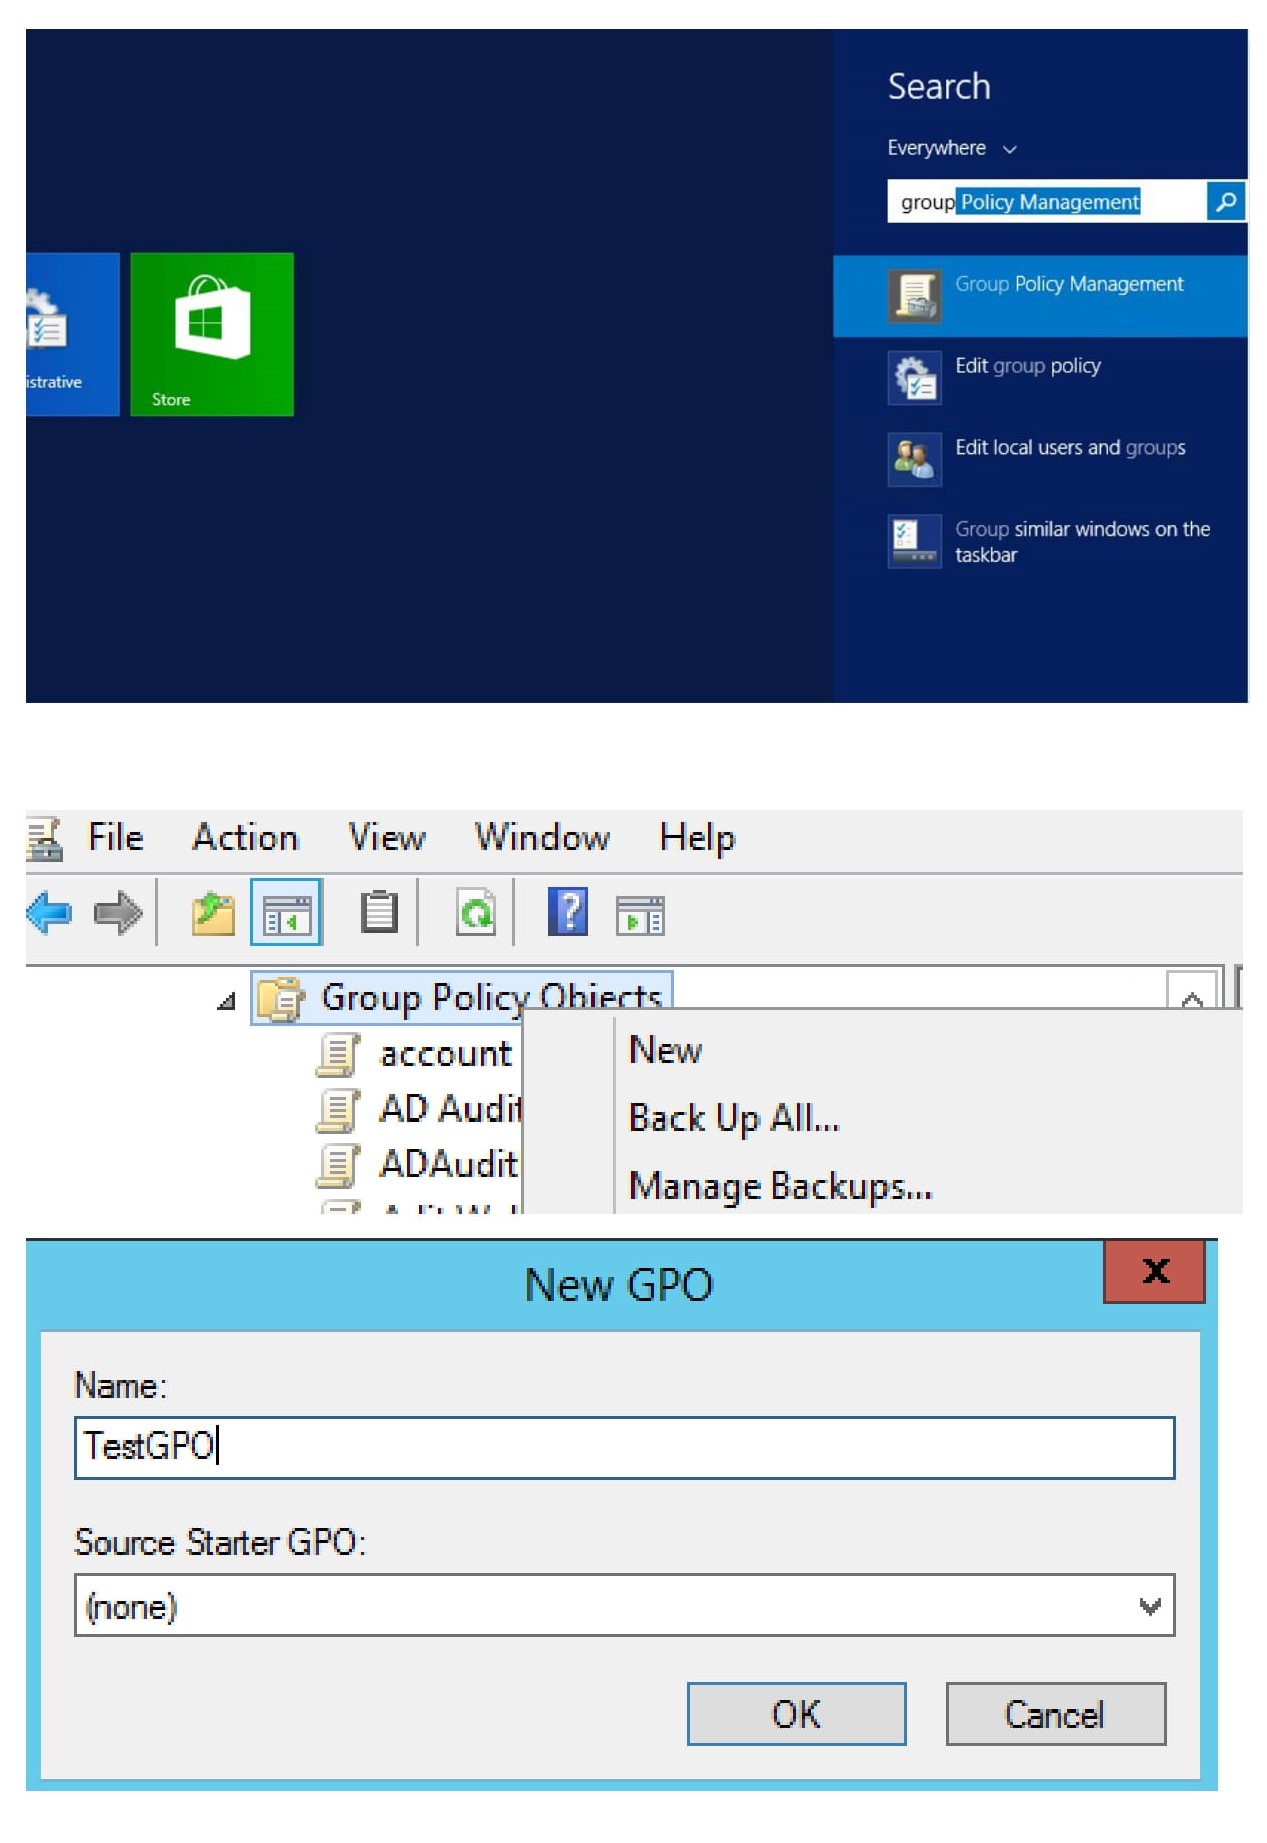The width and height of the screenshot is (1267, 1843).
Task: Click the GPO Name text field
Action: pos(624,1447)
